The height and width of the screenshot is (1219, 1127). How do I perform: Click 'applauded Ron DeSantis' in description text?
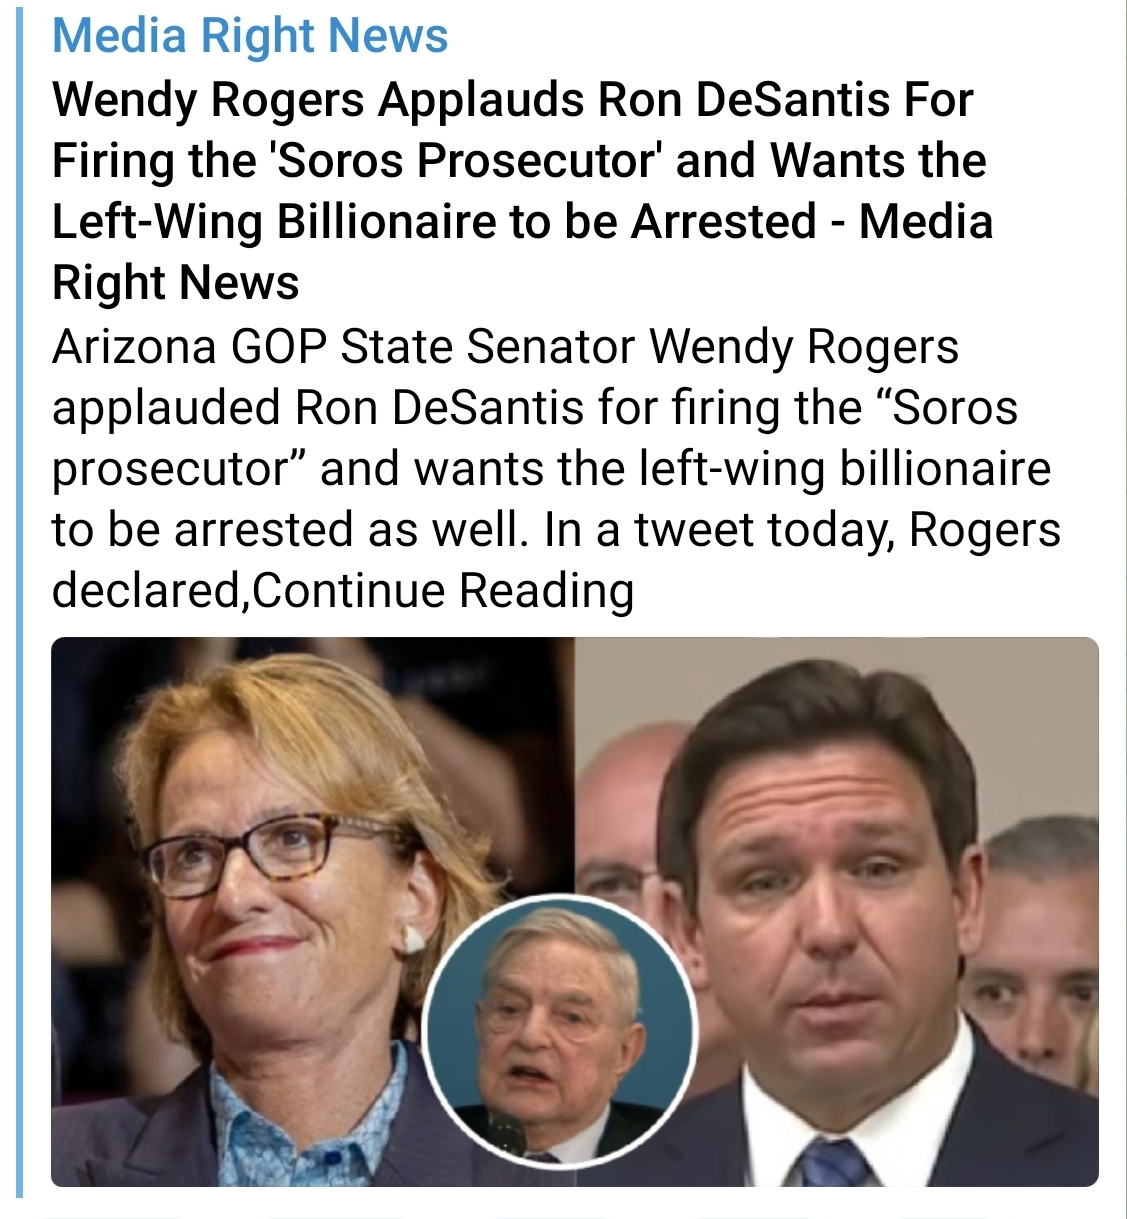(318, 408)
